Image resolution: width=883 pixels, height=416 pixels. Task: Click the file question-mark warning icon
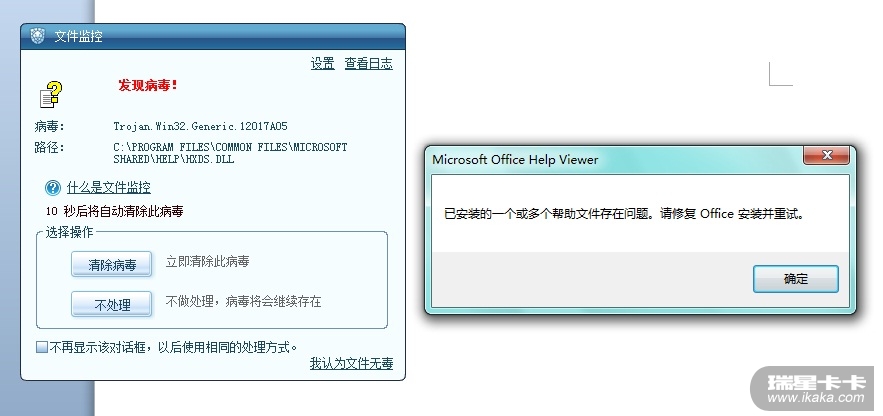pyautogui.click(x=51, y=93)
